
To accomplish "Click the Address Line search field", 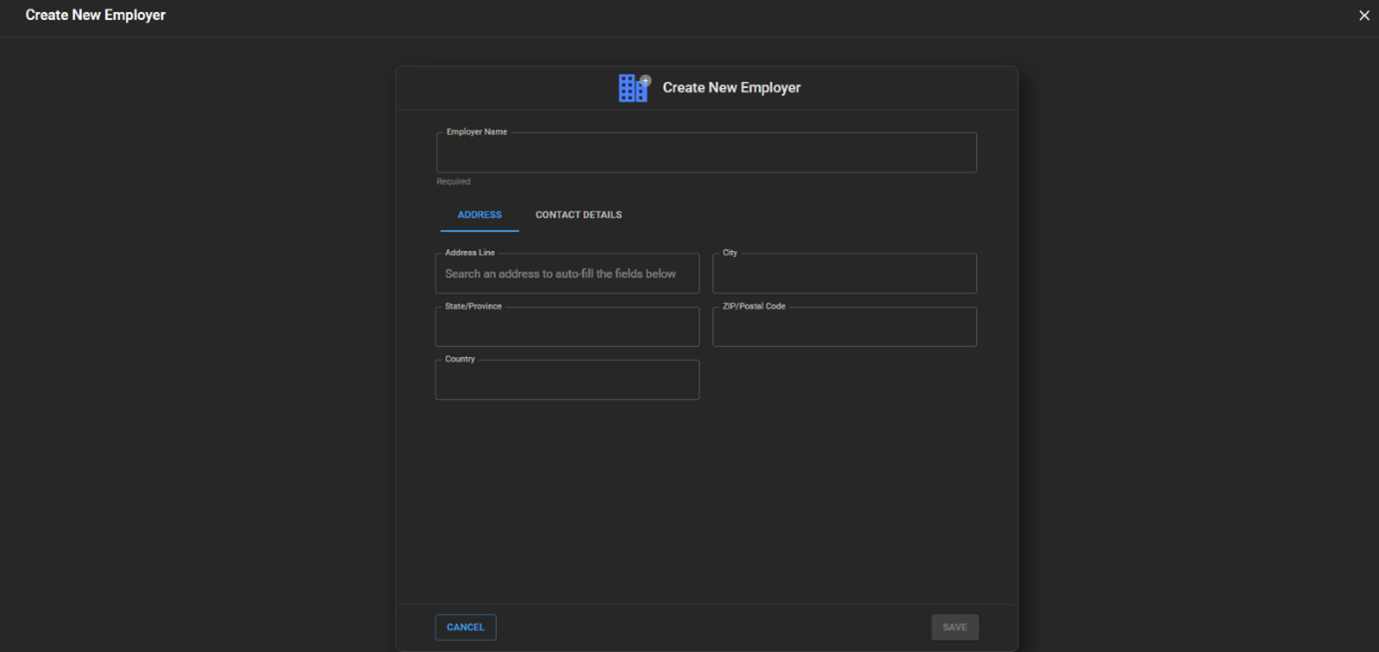I will [567, 274].
